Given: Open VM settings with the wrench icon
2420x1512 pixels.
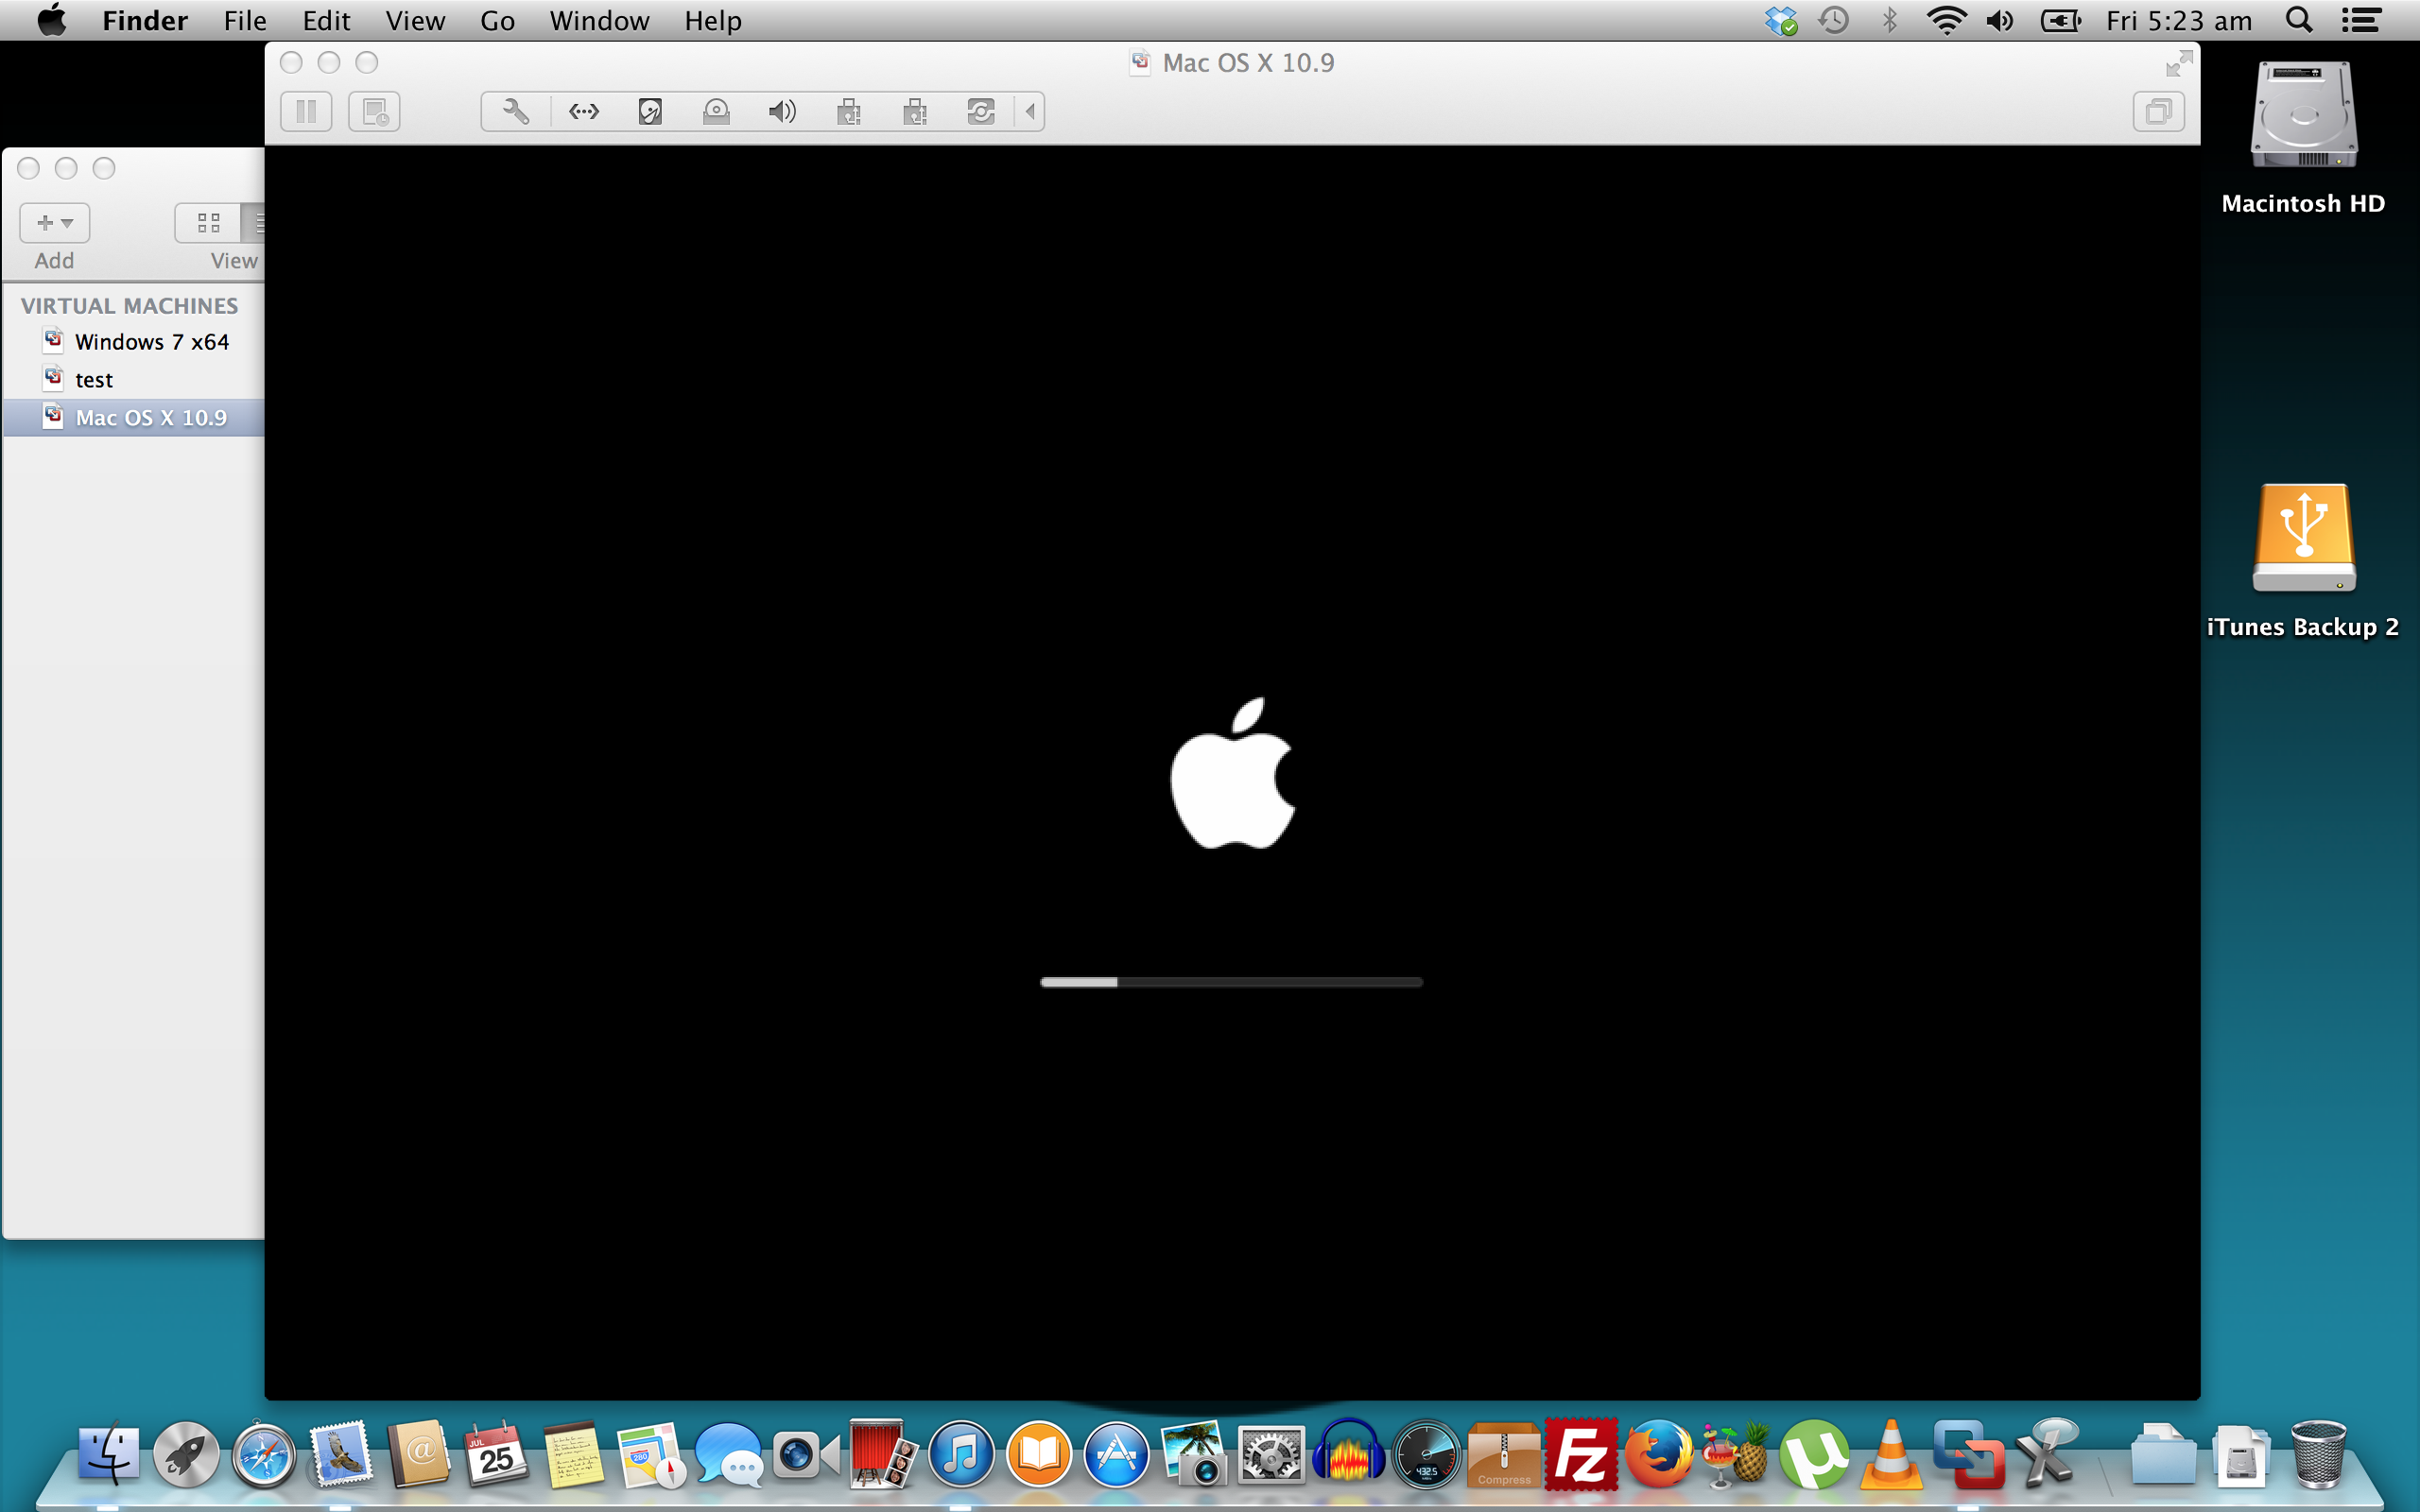Looking at the screenshot, I should 516,111.
